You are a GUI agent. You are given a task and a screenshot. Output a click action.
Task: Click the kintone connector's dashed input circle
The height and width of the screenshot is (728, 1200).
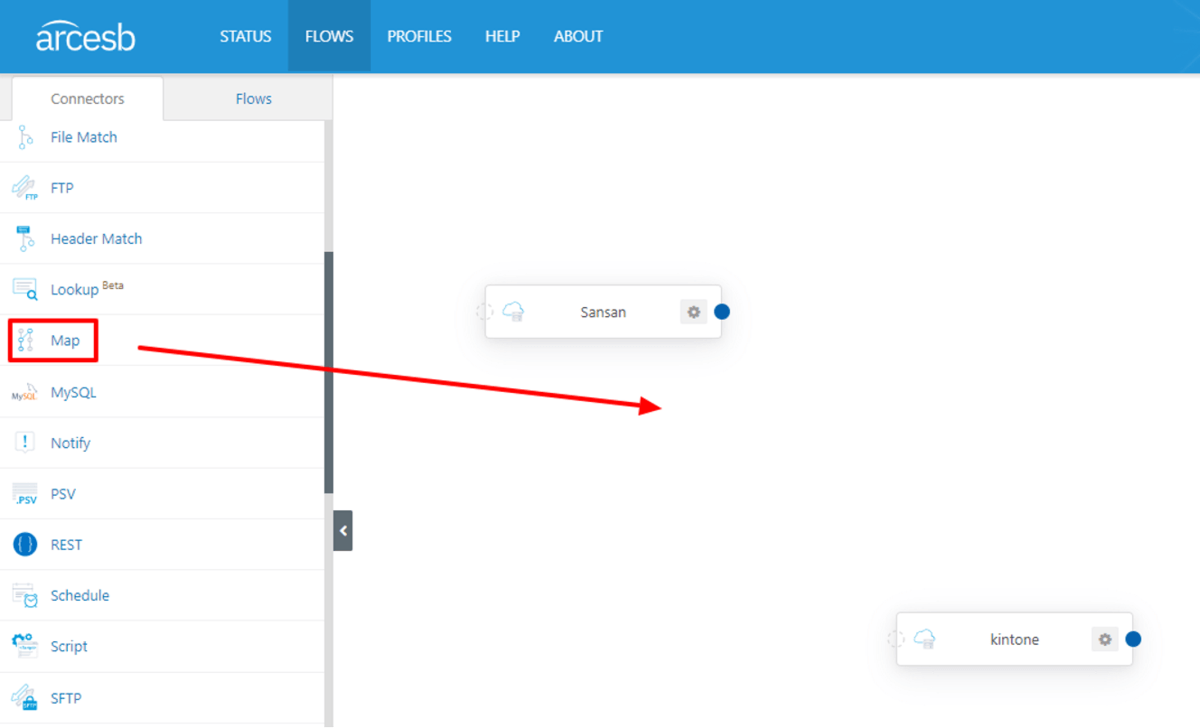click(895, 639)
